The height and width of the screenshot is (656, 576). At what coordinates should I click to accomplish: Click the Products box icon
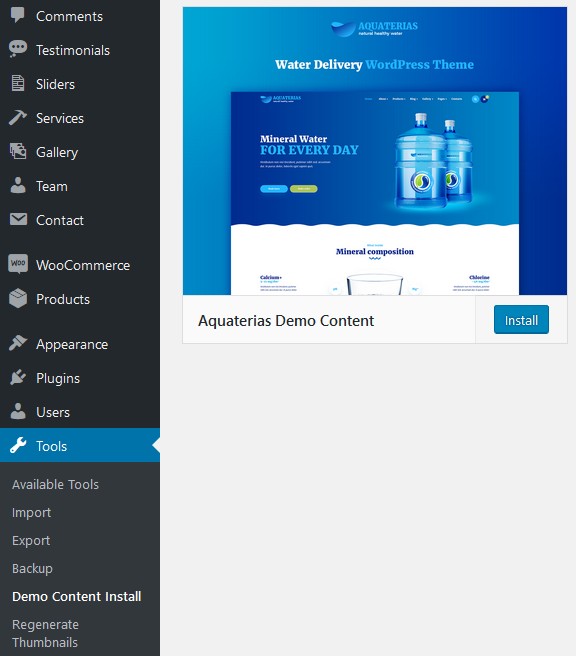pyautogui.click(x=18, y=298)
